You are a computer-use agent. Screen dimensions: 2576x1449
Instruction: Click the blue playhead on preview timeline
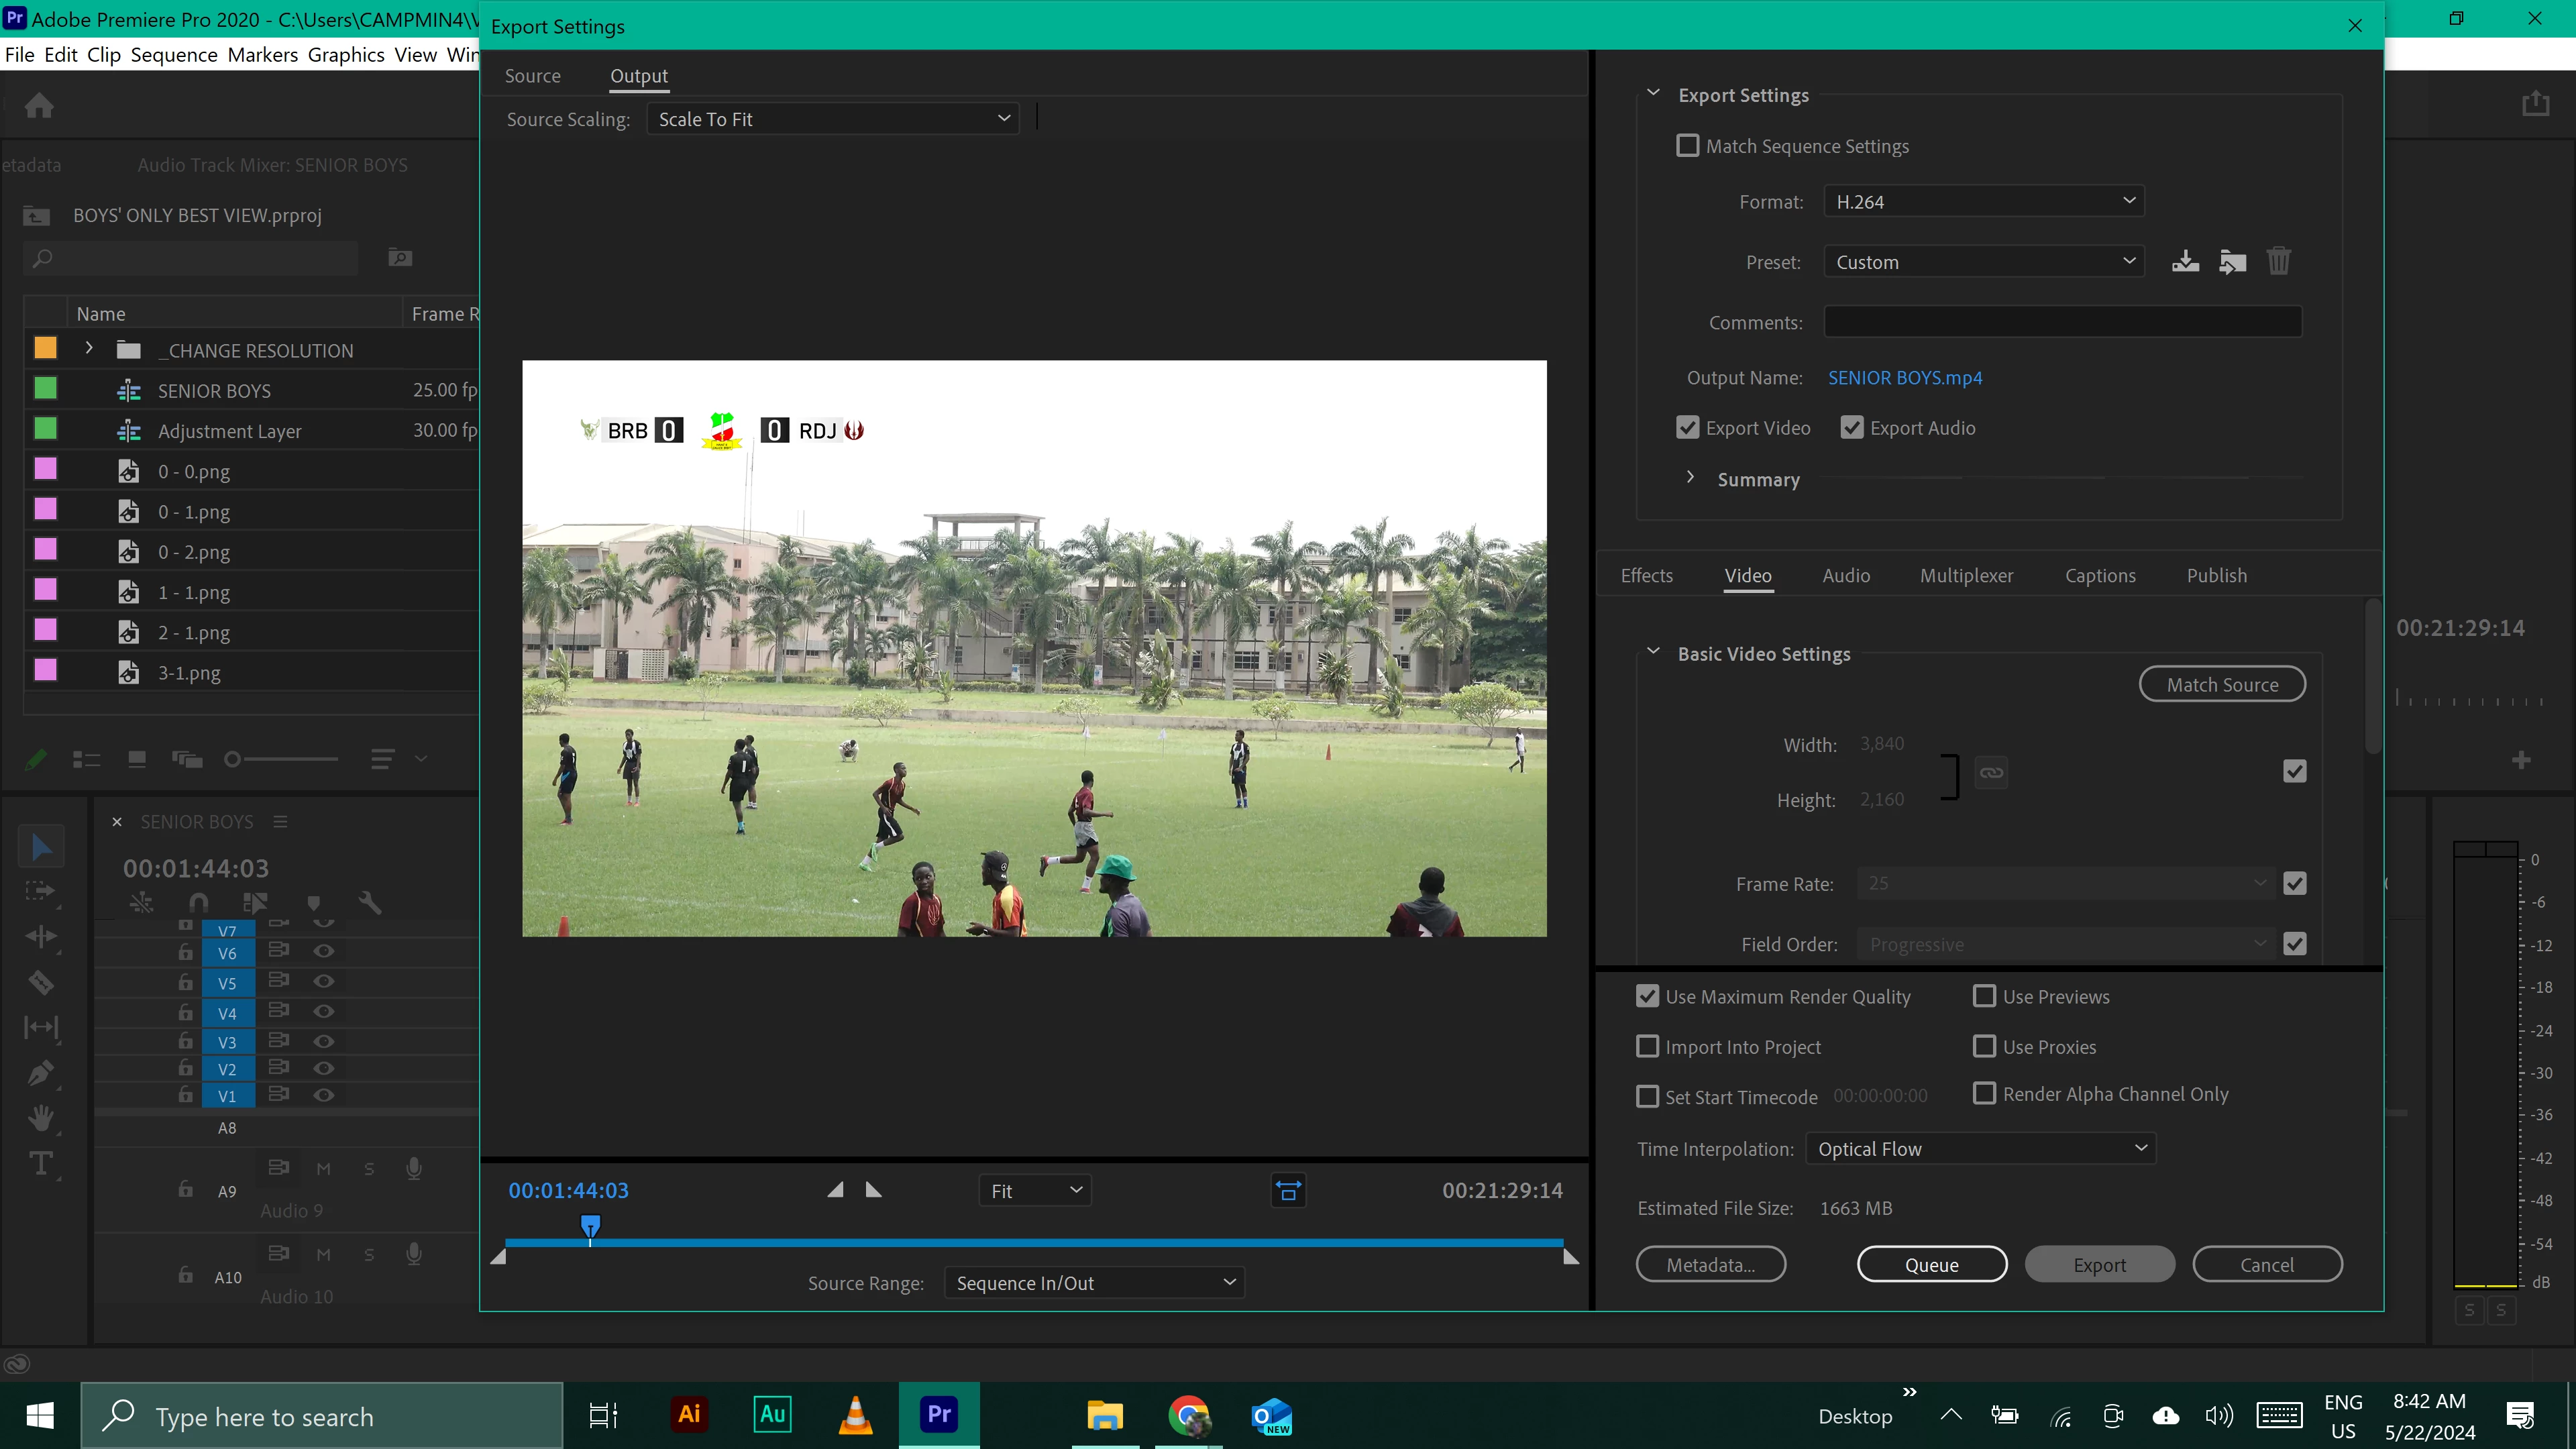click(591, 1226)
